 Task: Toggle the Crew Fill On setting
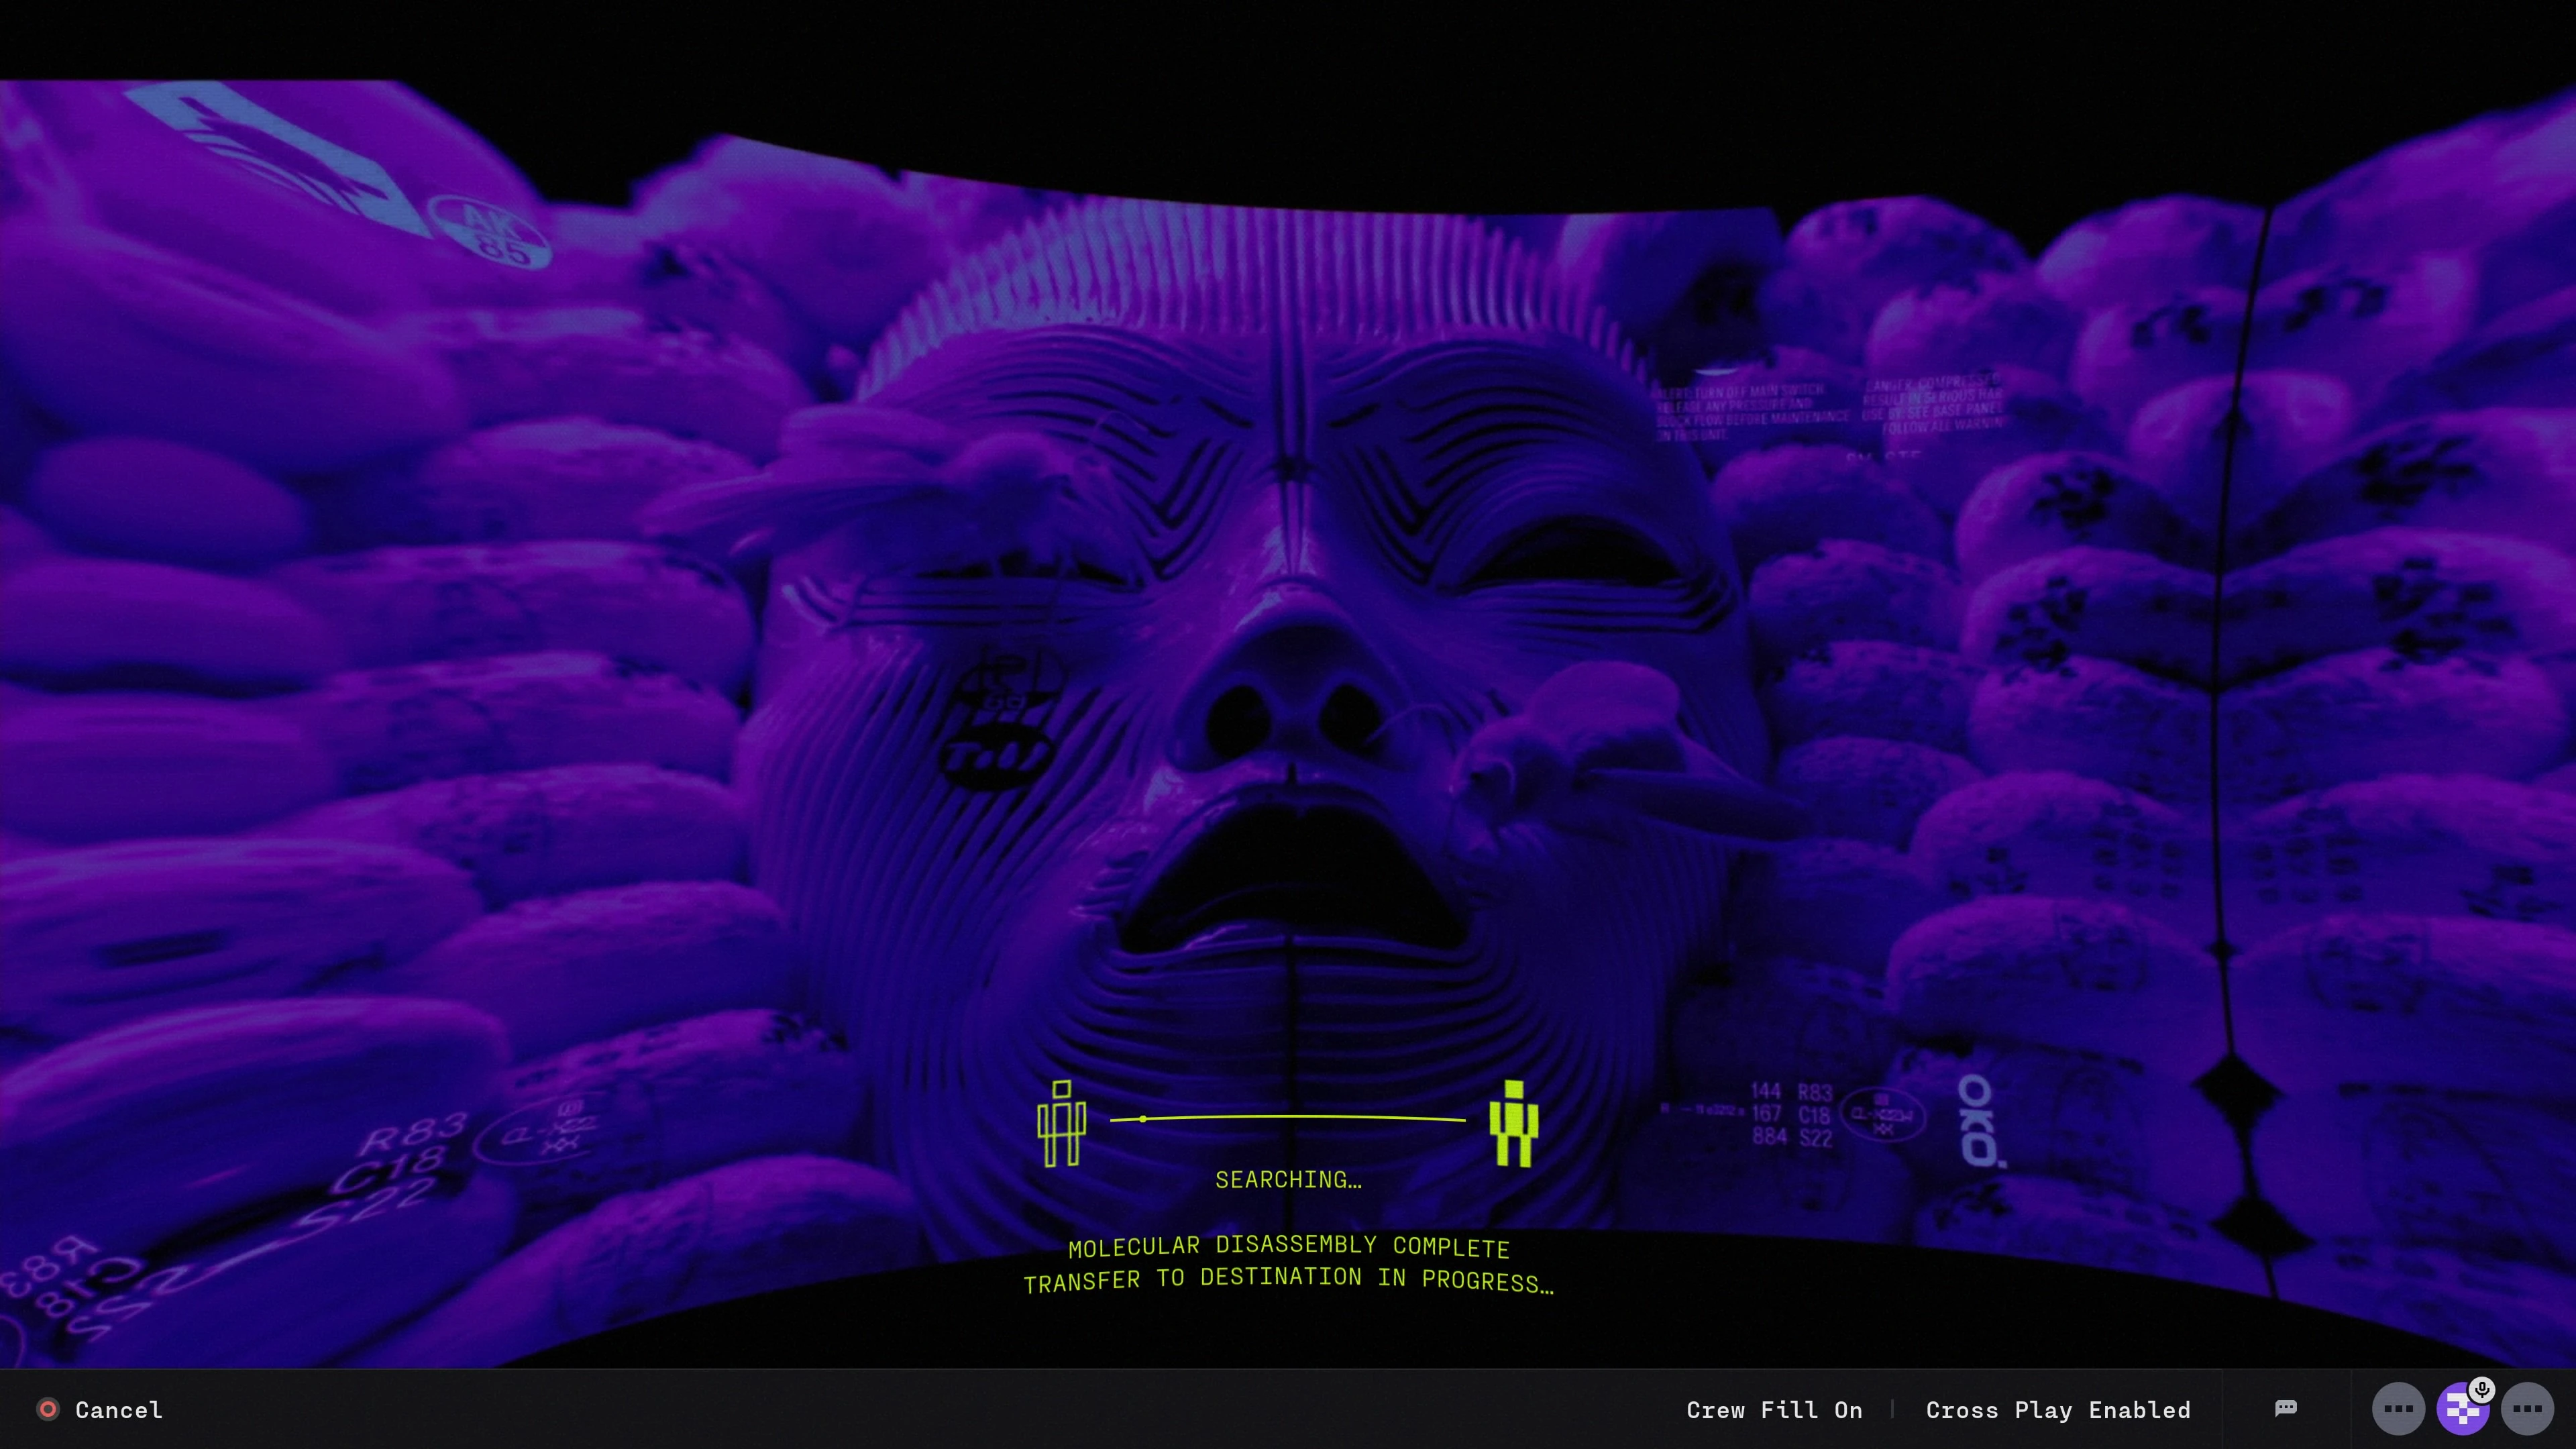point(1774,1410)
